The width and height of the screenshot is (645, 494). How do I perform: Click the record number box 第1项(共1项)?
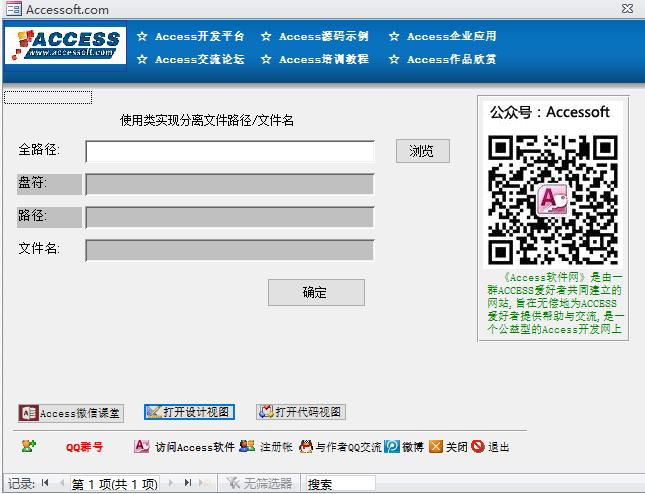115,483
